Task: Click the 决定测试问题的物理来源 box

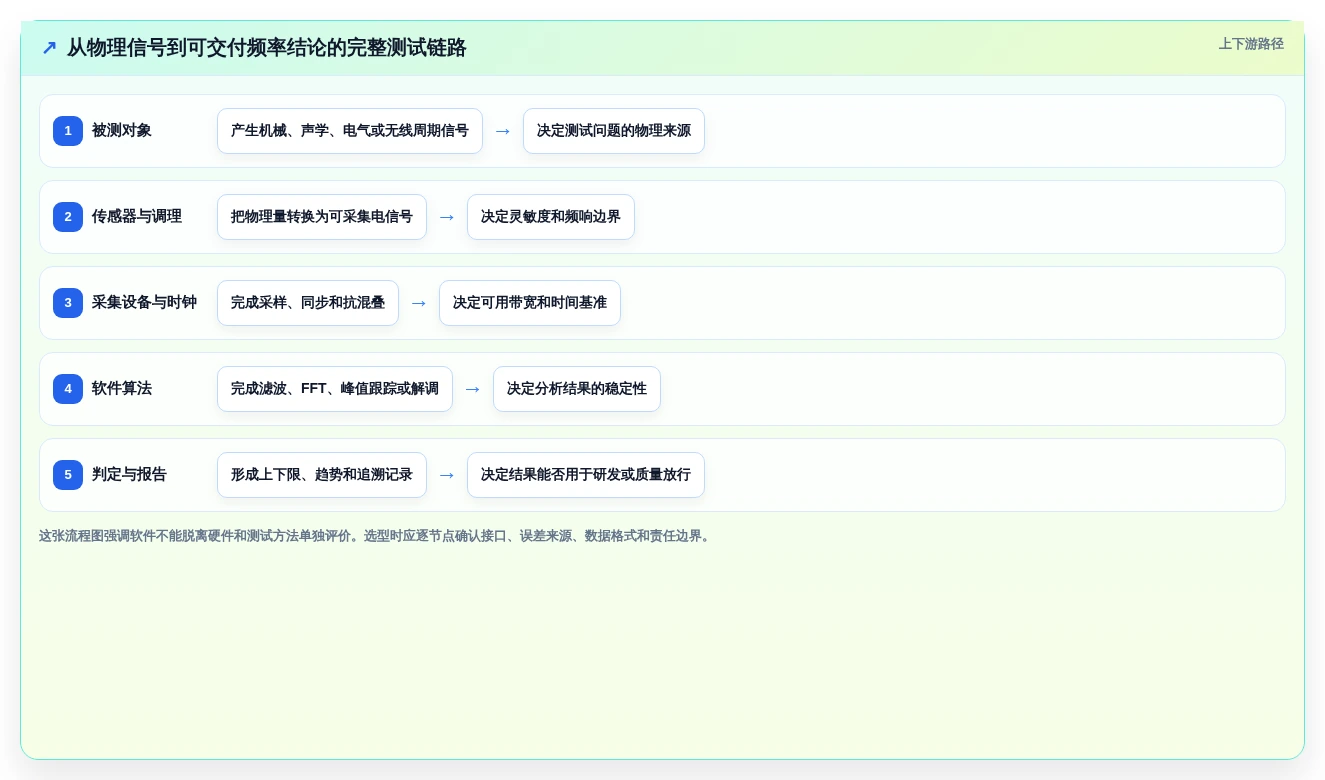Action: (614, 131)
